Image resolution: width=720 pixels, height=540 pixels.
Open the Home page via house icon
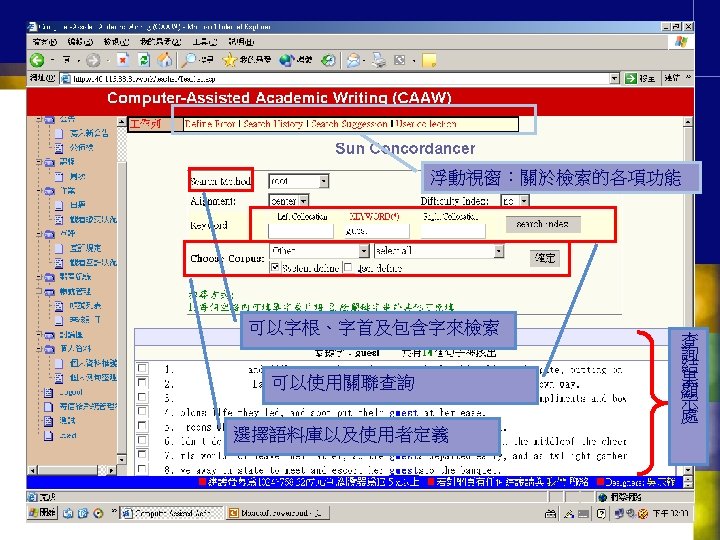[165, 60]
